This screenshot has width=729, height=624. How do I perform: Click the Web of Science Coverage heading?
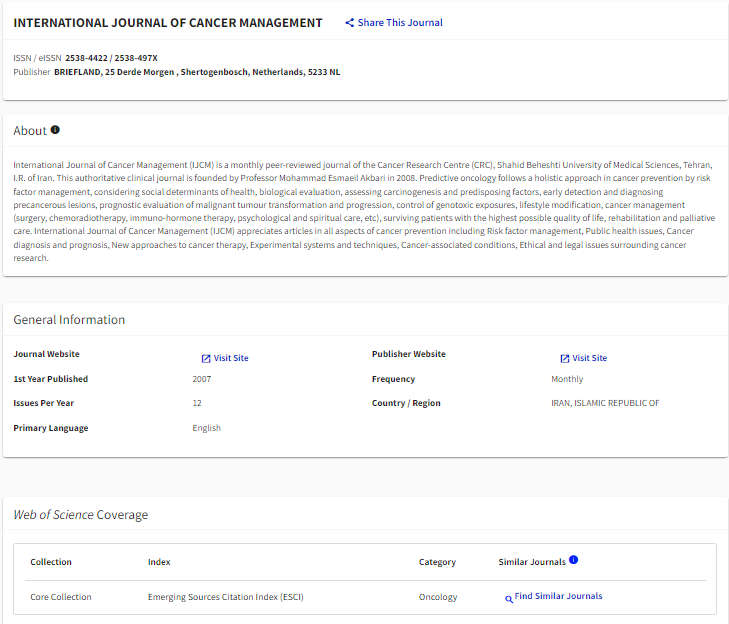(x=81, y=514)
